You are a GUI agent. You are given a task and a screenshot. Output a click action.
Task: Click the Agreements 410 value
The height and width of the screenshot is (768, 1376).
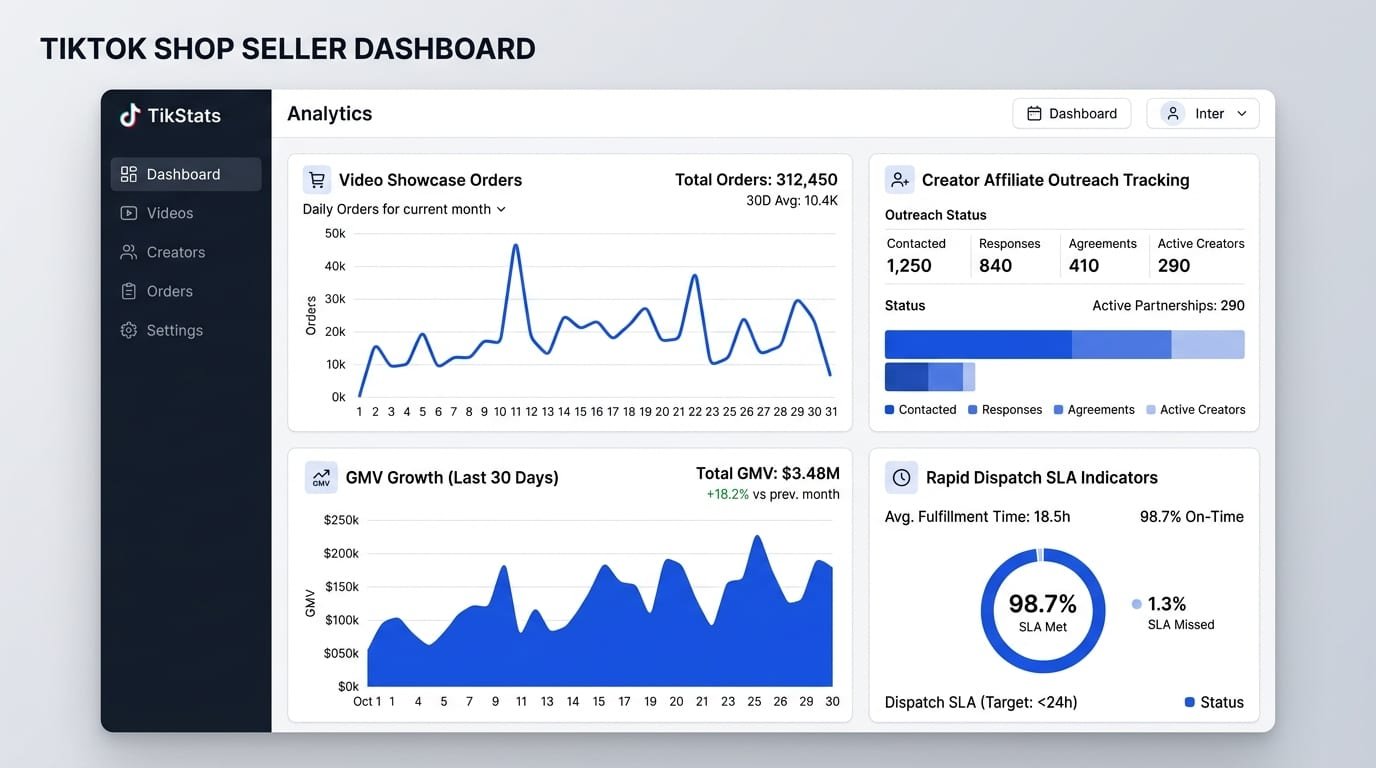click(1084, 266)
